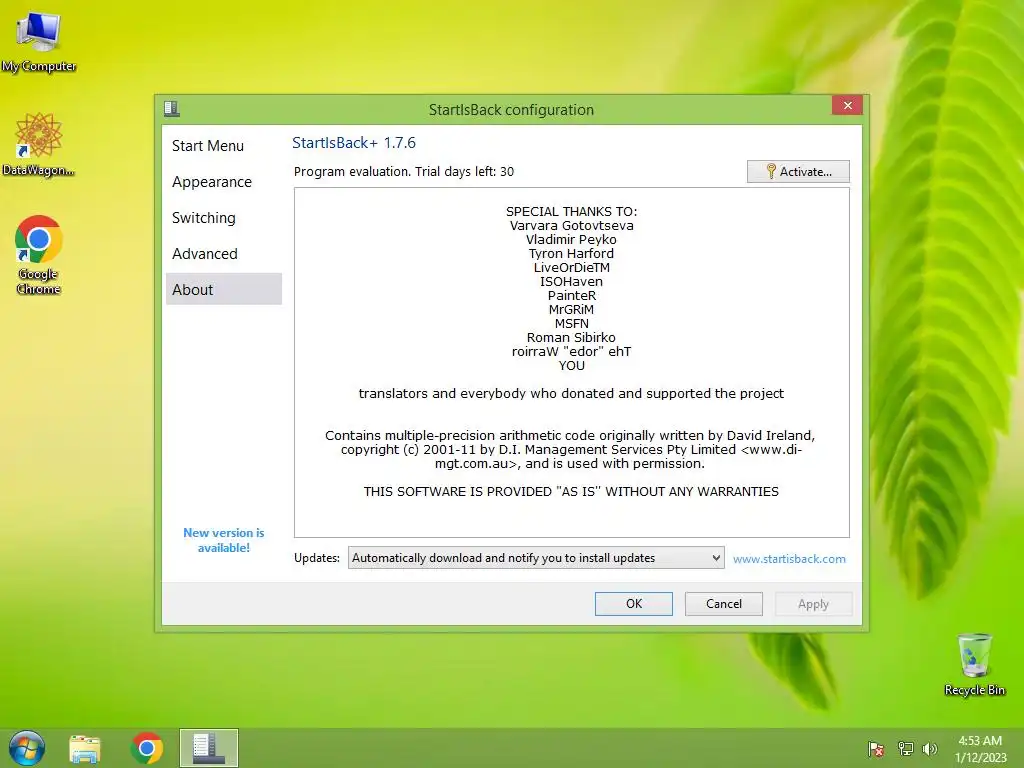This screenshot has width=1024, height=768.
Task: Open www.startisback.com link
Action: 789,559
